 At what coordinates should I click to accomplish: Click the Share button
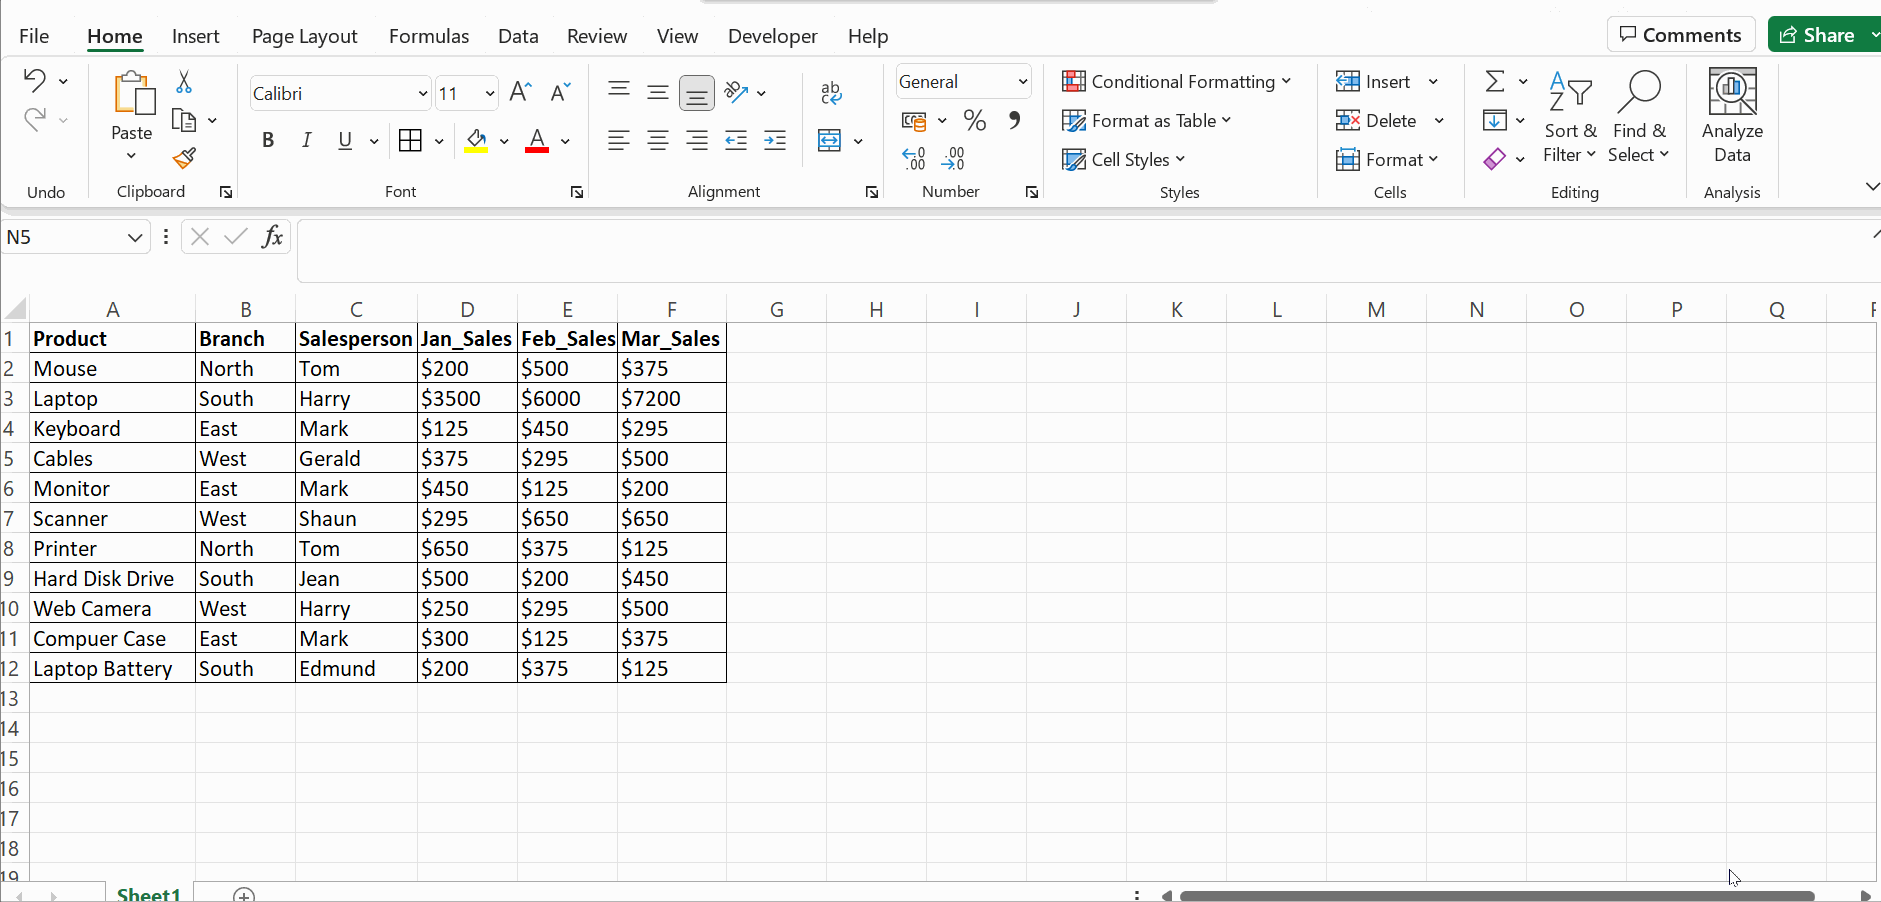click(1822, 34)
